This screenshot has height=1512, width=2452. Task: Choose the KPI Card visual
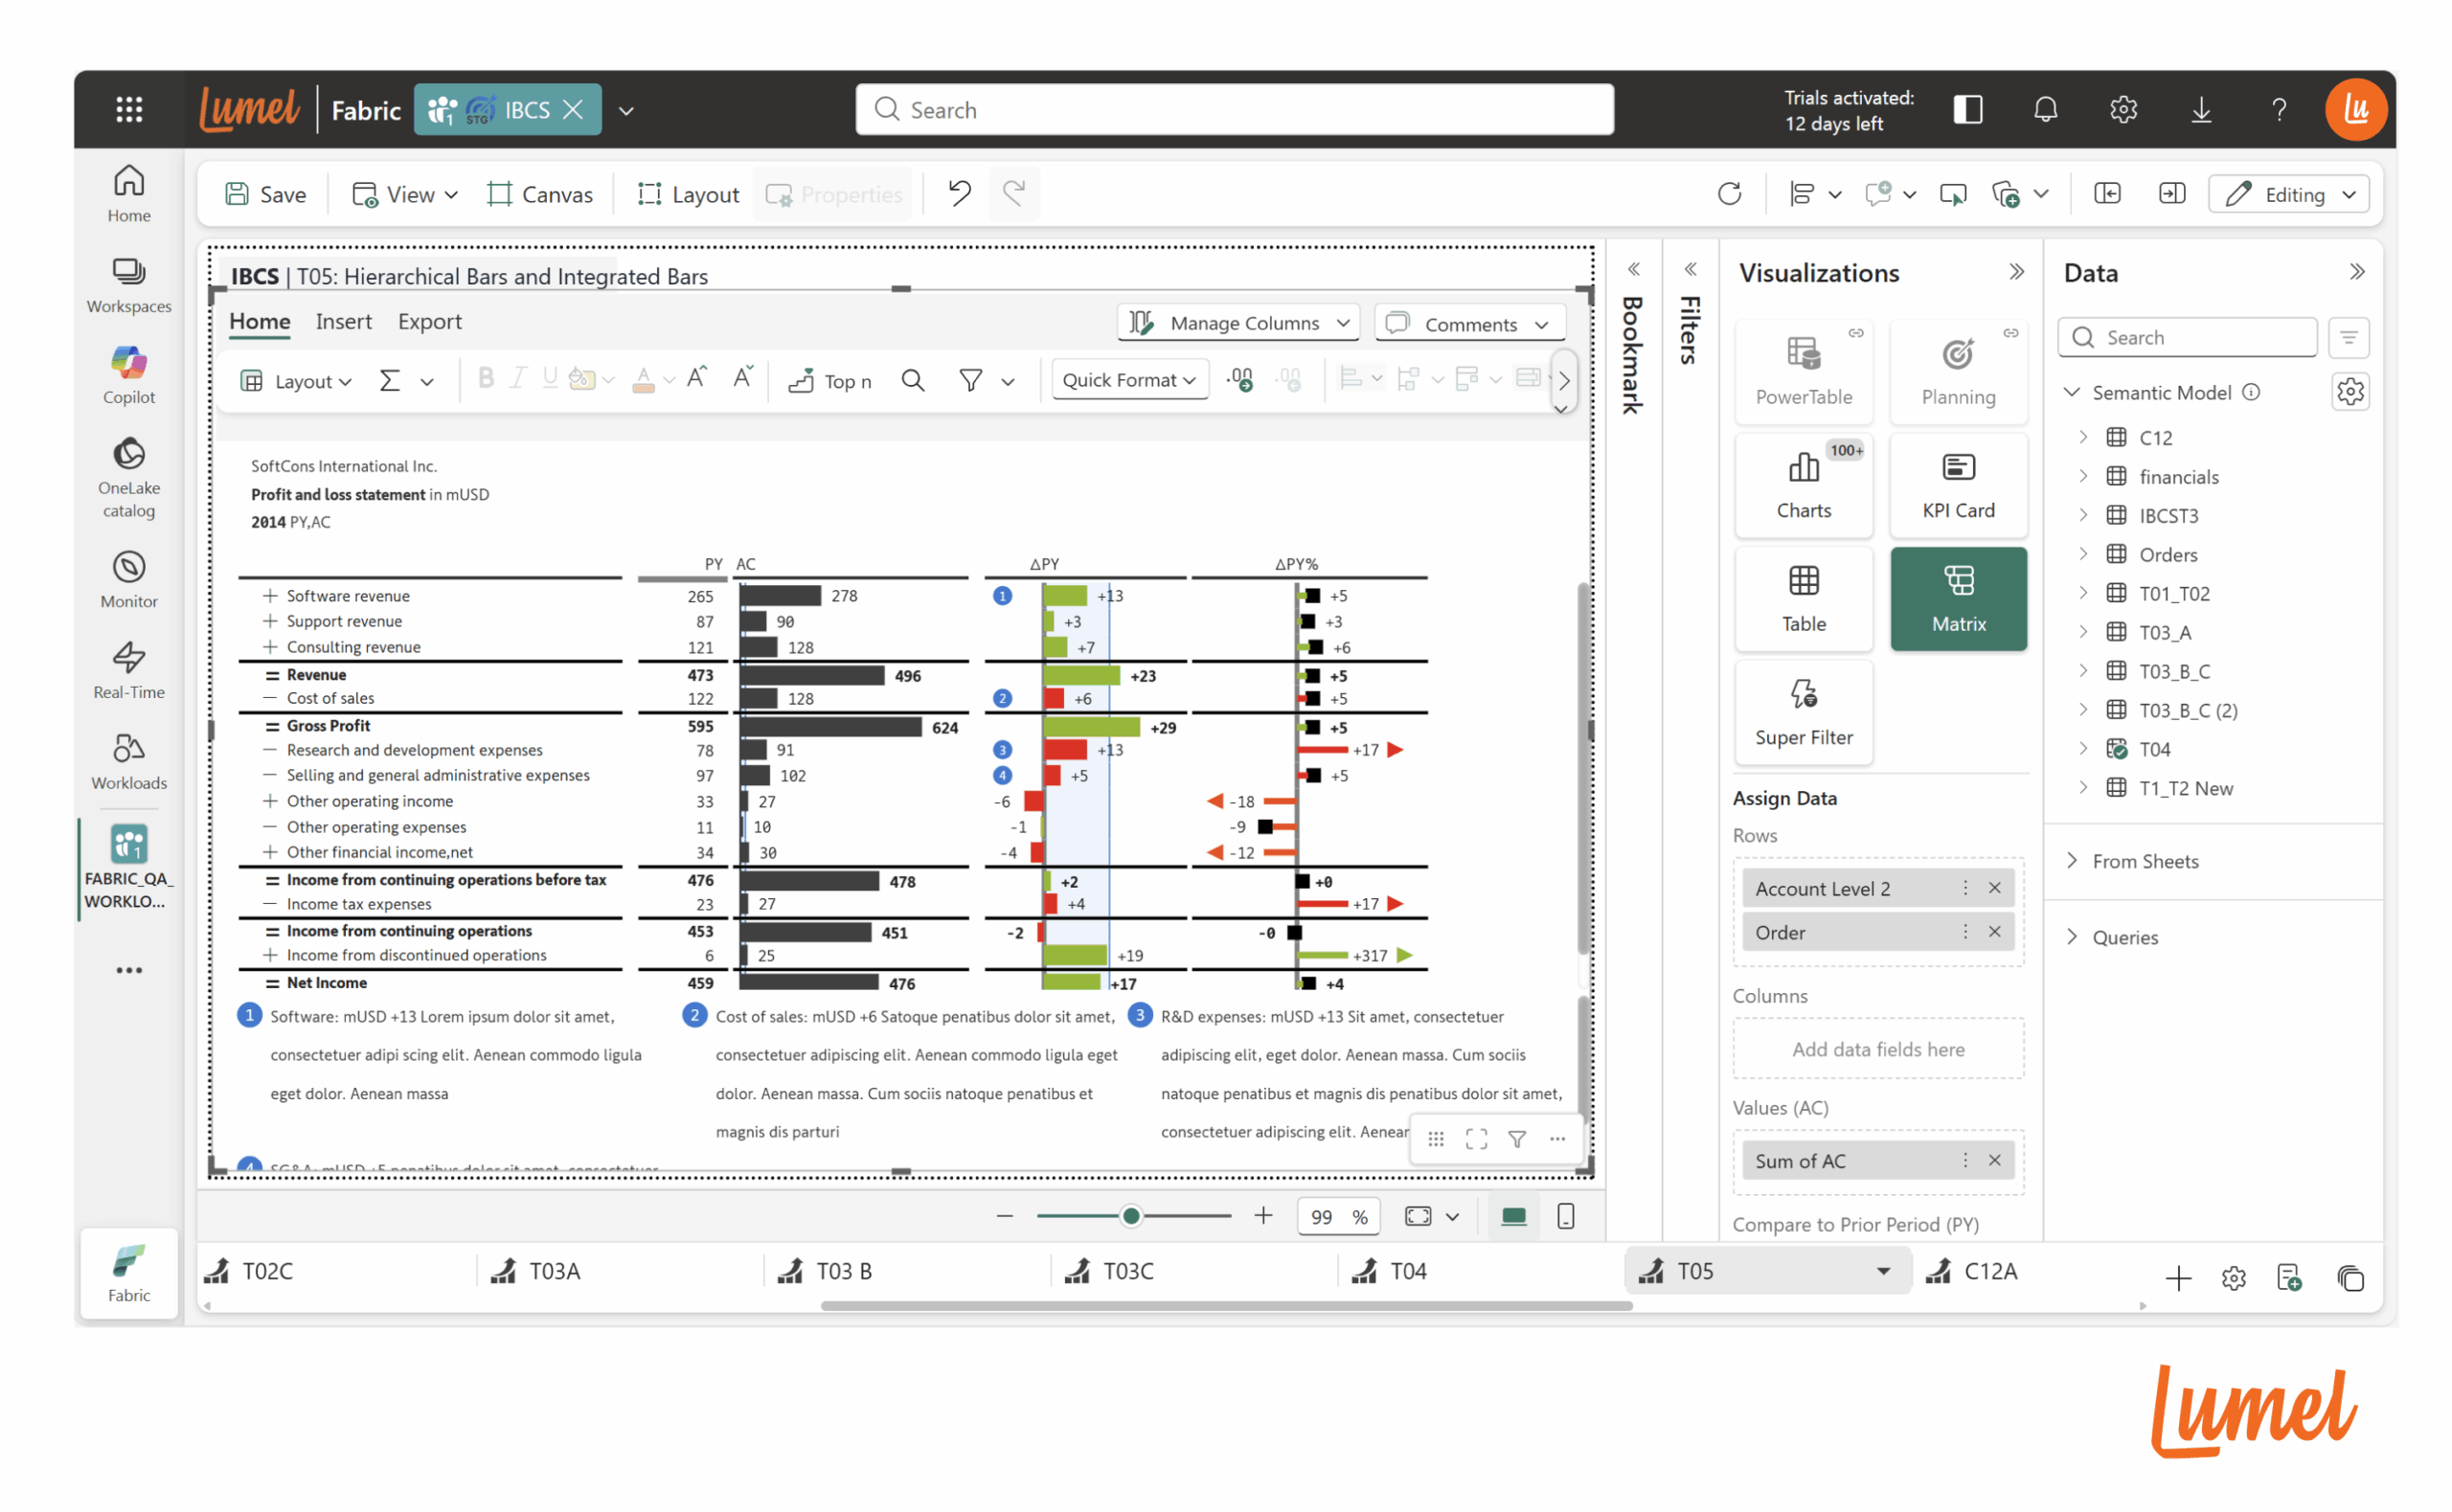(1957, 485)
